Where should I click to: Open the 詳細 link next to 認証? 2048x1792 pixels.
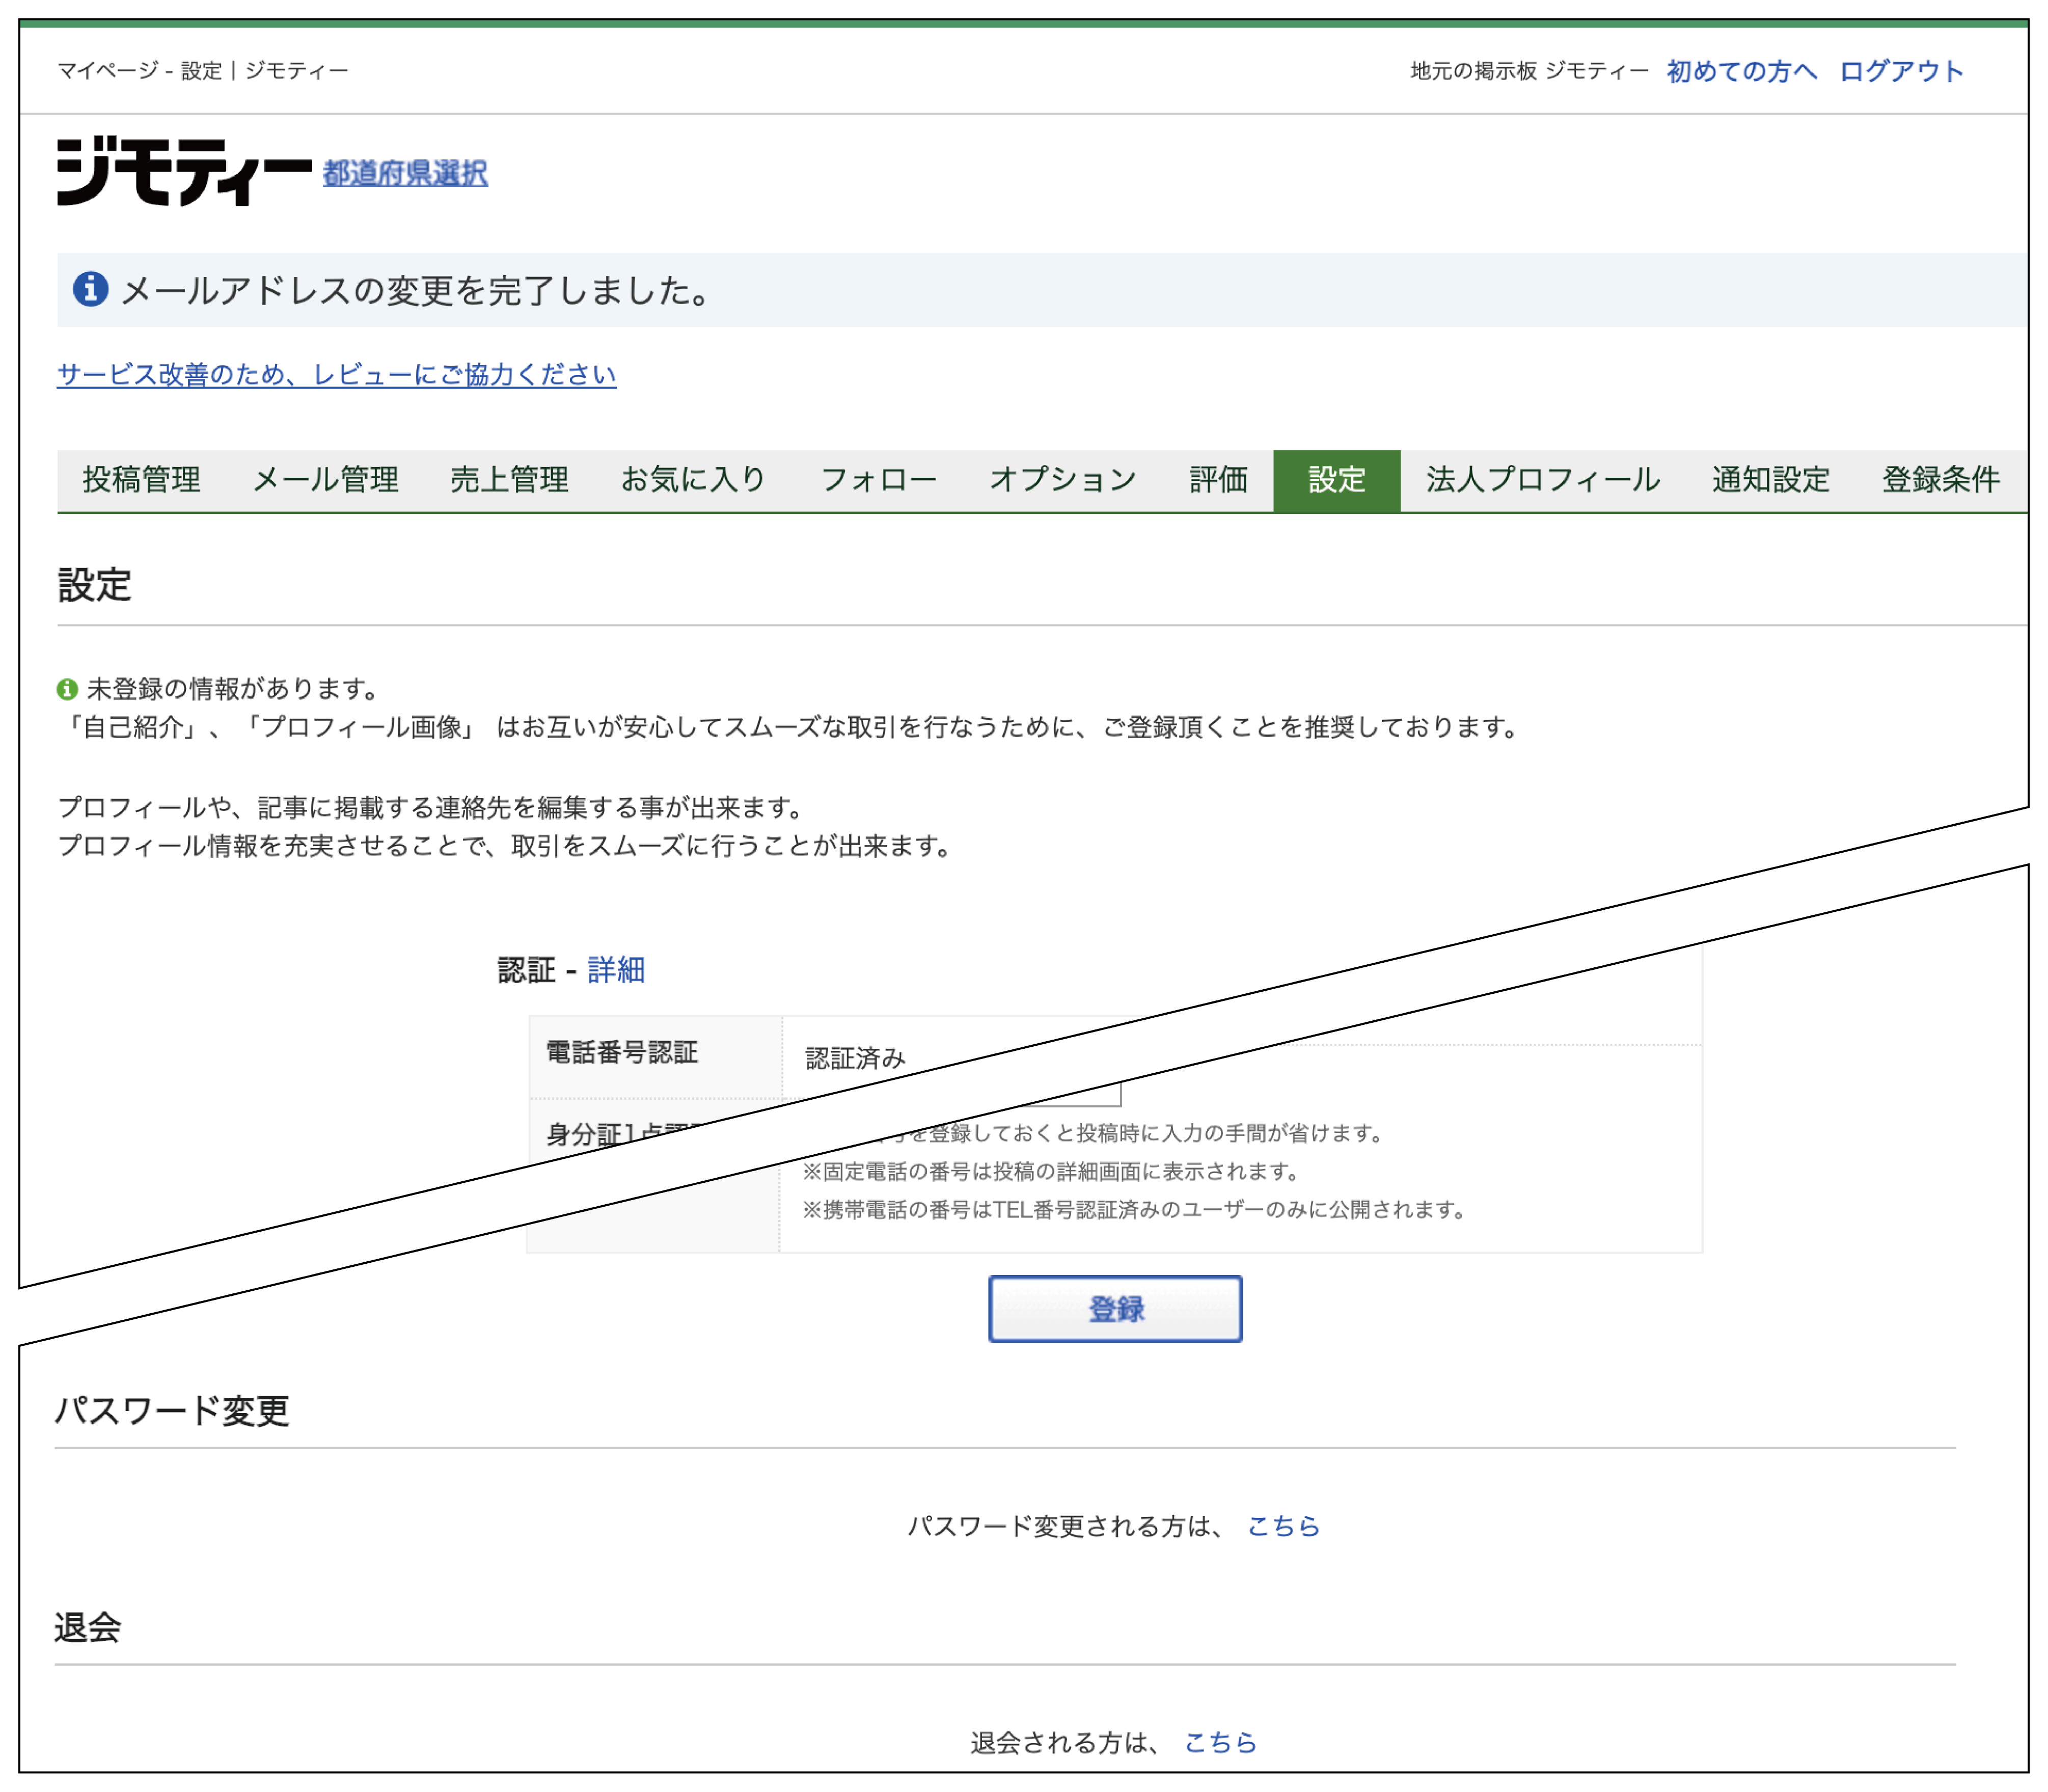pos(616,969)
